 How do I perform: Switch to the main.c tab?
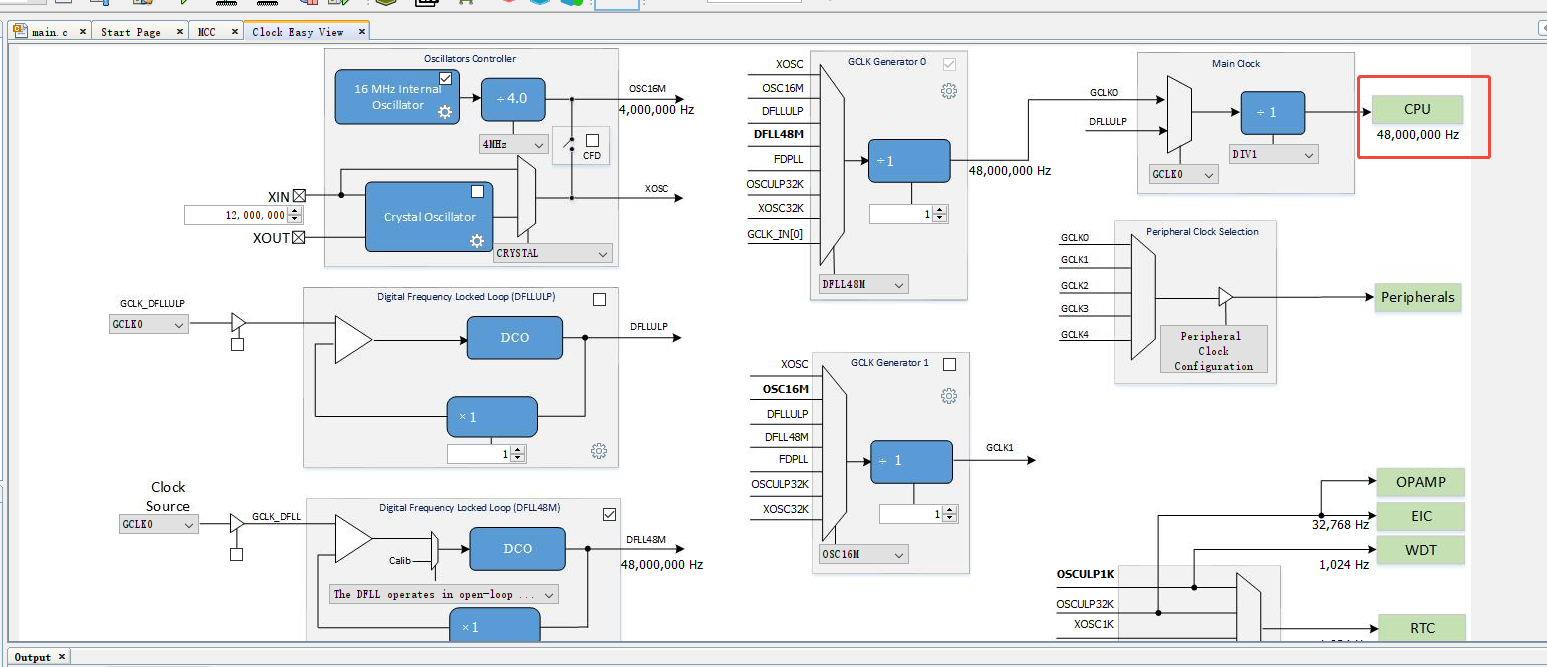point(49,32)
